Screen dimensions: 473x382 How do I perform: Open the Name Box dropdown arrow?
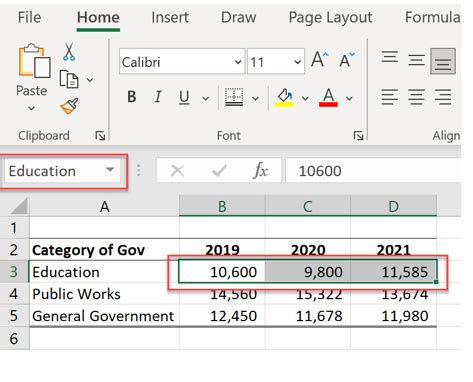(x=110, y=170)
